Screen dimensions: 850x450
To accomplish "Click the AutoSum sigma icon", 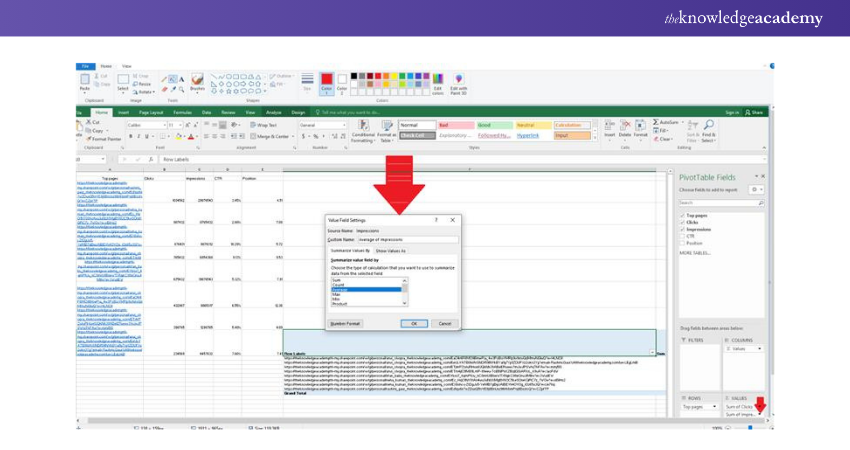I will [654, 122].
